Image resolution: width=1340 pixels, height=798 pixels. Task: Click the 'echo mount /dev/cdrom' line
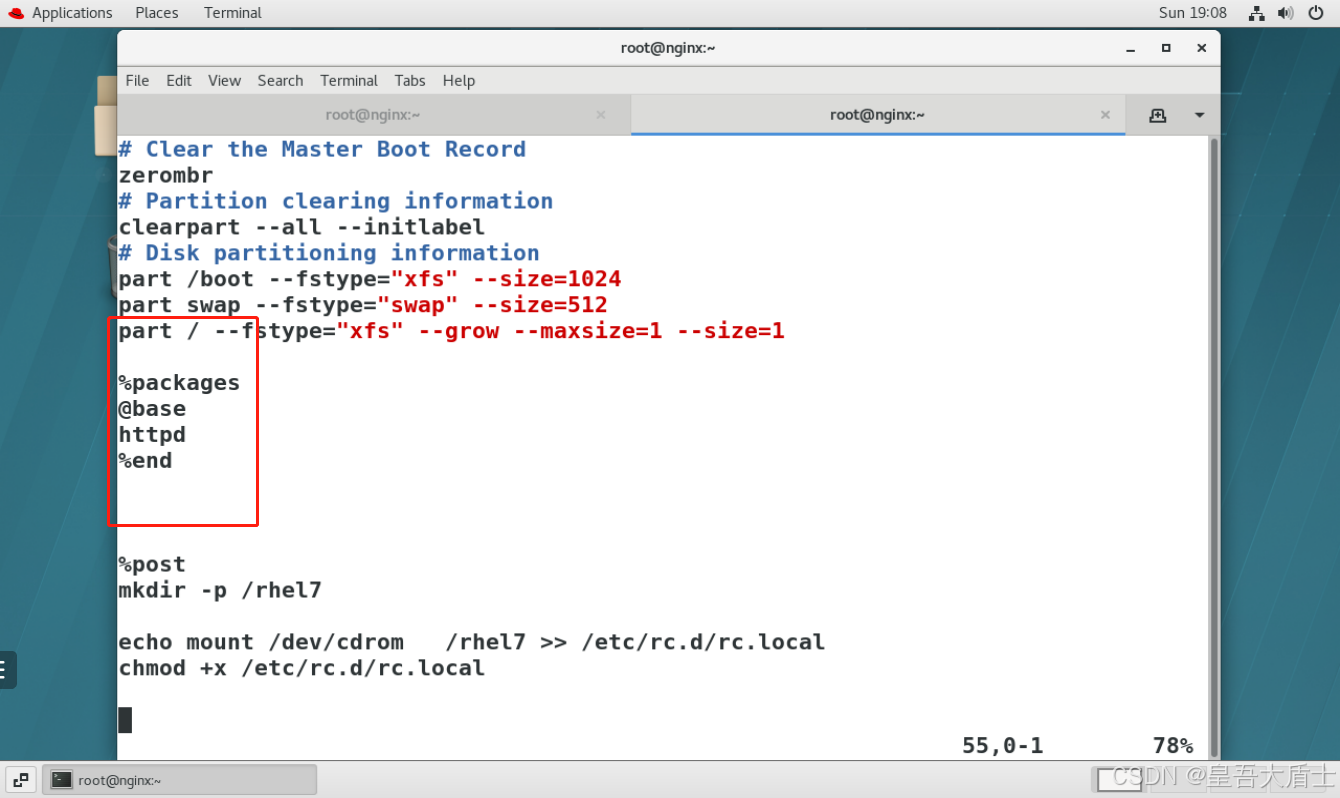coord(472,643)
